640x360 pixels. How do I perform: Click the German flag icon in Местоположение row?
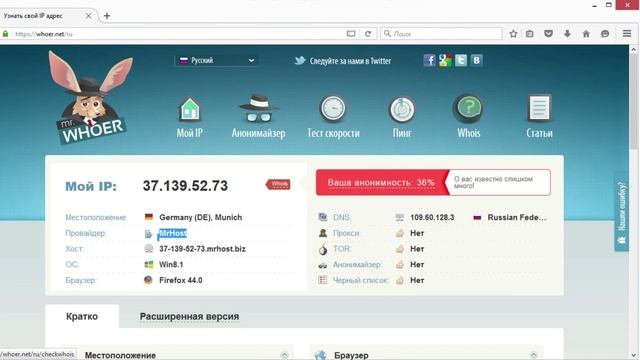149,217
